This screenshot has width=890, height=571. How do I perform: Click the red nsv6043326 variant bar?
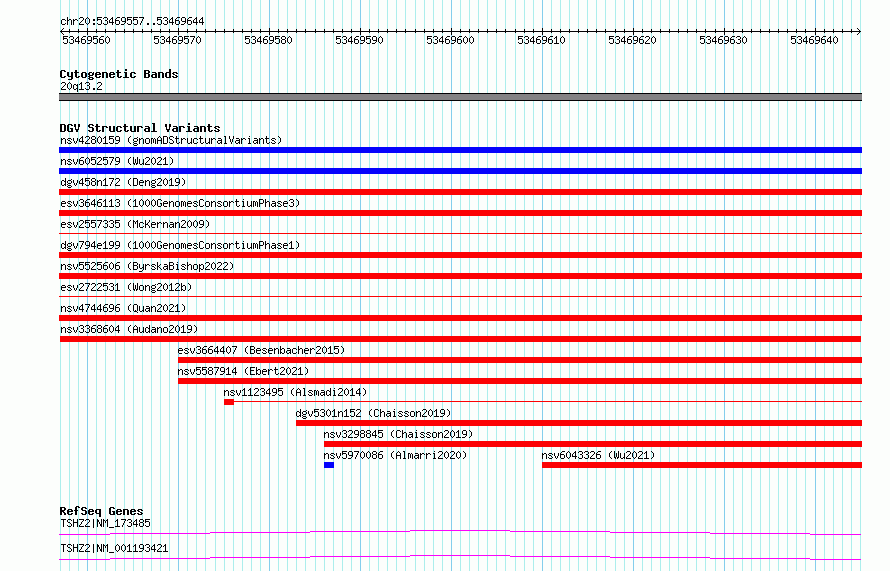tap(702, 465)
